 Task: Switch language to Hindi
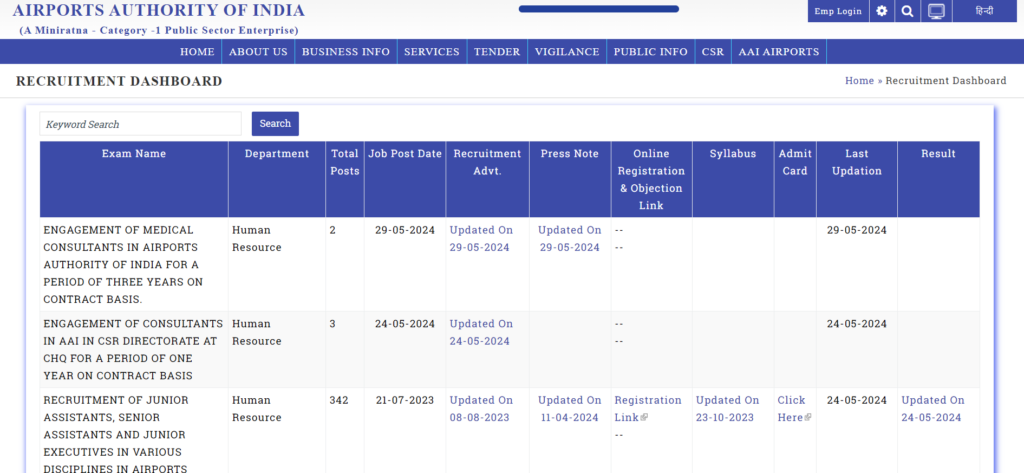click(x=985, y=11)
